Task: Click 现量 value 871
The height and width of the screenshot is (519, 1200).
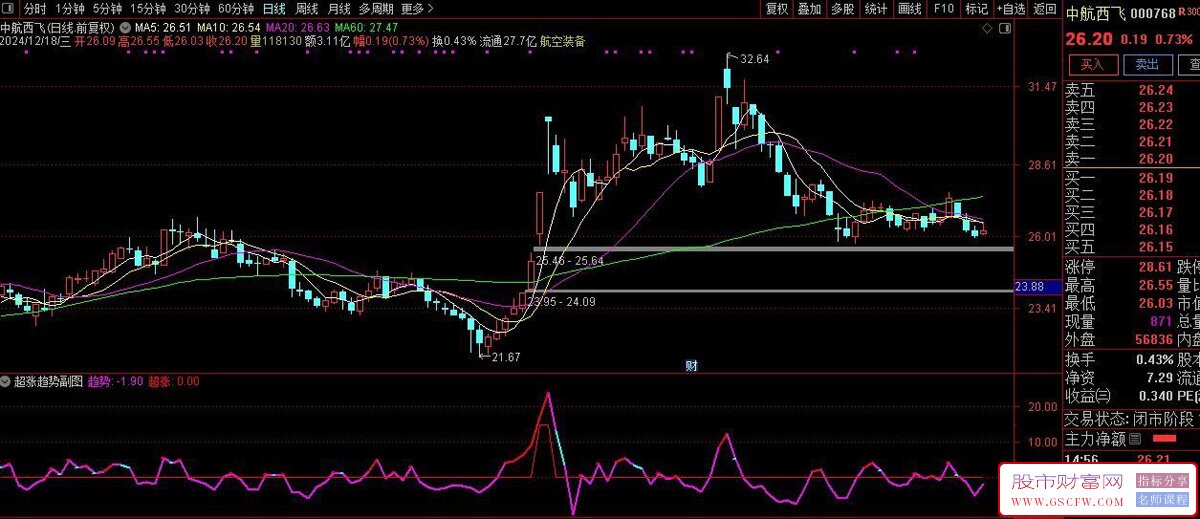Action: 1161,322
